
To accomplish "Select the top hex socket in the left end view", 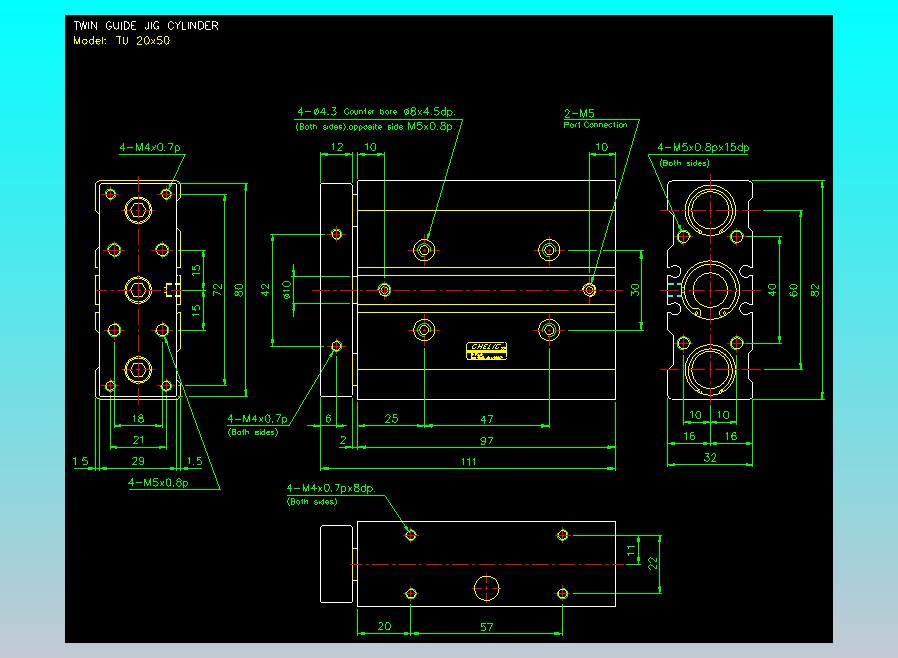I will point(137,209).
